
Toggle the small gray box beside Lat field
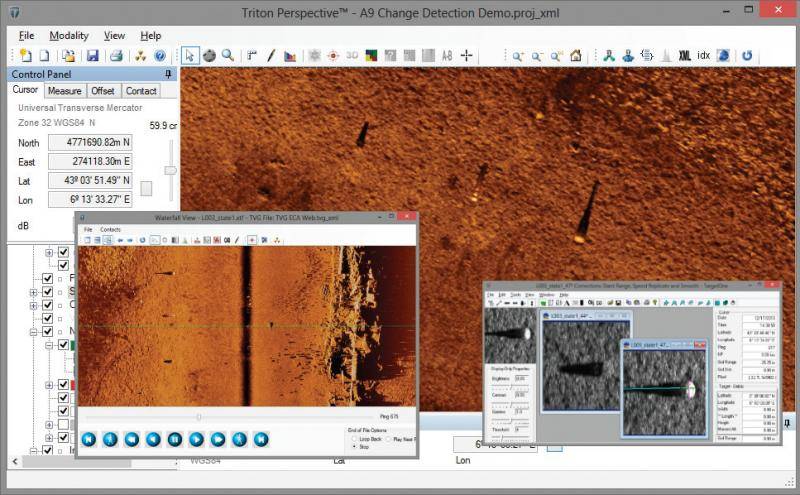tap(146, 188)
